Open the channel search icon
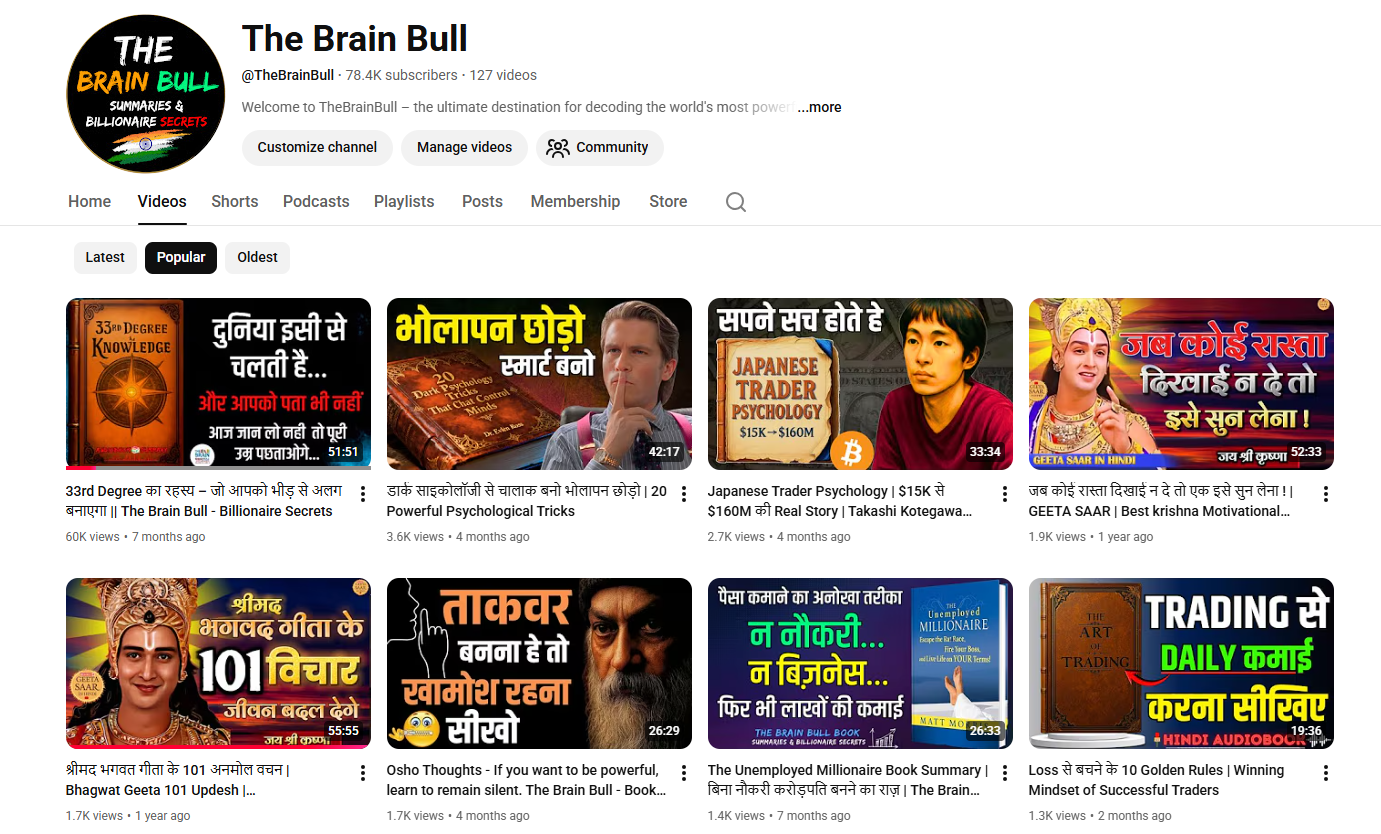This screenshot has height=834, width=1381. pyautogui.click(x=735, y=201)
